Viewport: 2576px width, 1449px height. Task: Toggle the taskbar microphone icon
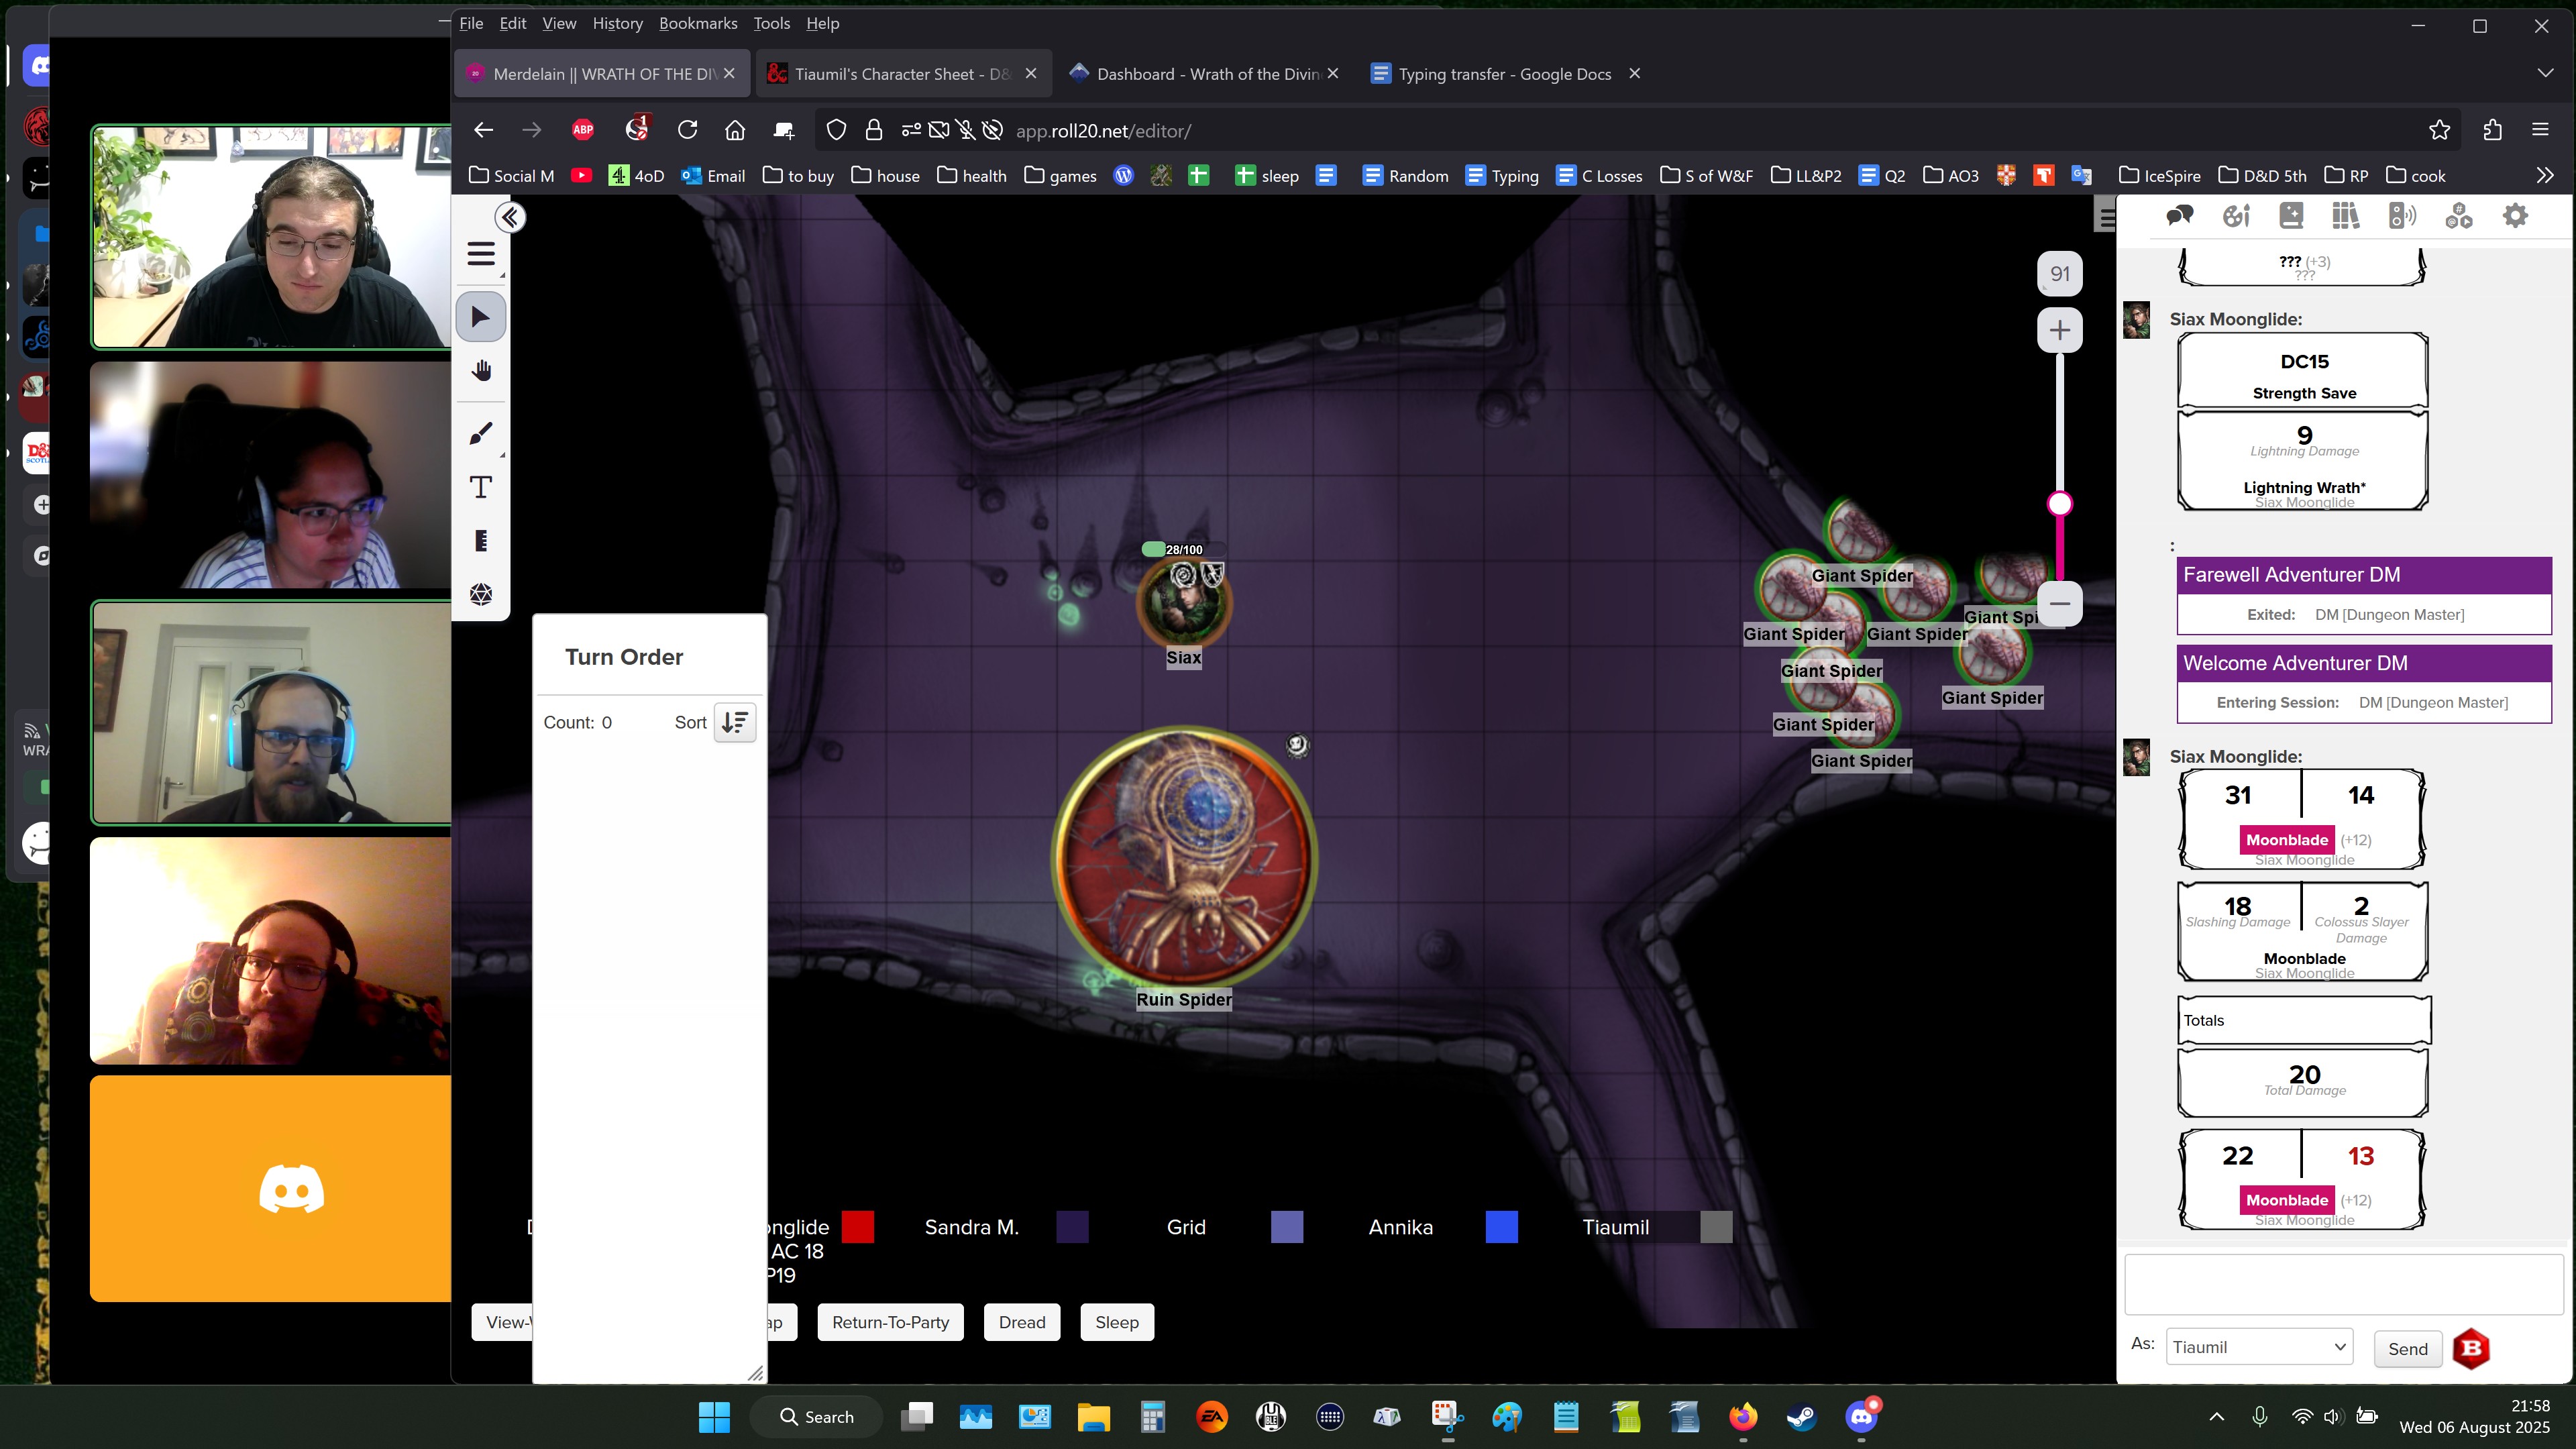pos(2259,1416)
